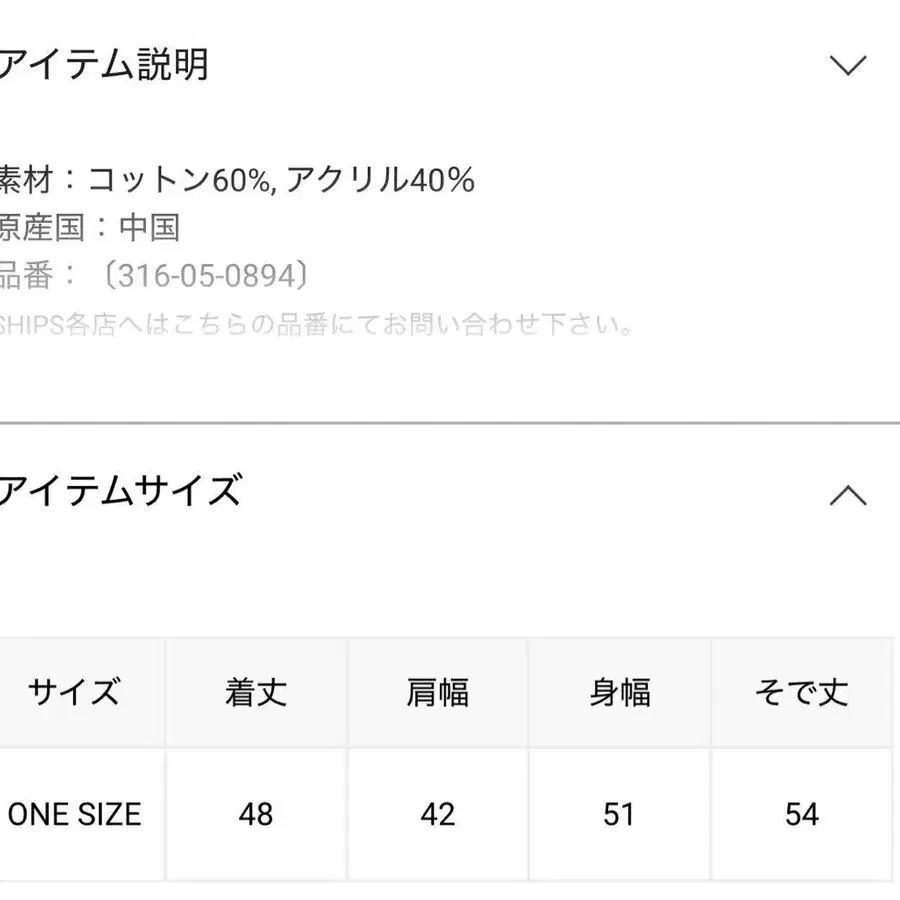Select the 着丈 value 48
The width and height of the screenshot is (900, 900).
[x=253, y=814]
